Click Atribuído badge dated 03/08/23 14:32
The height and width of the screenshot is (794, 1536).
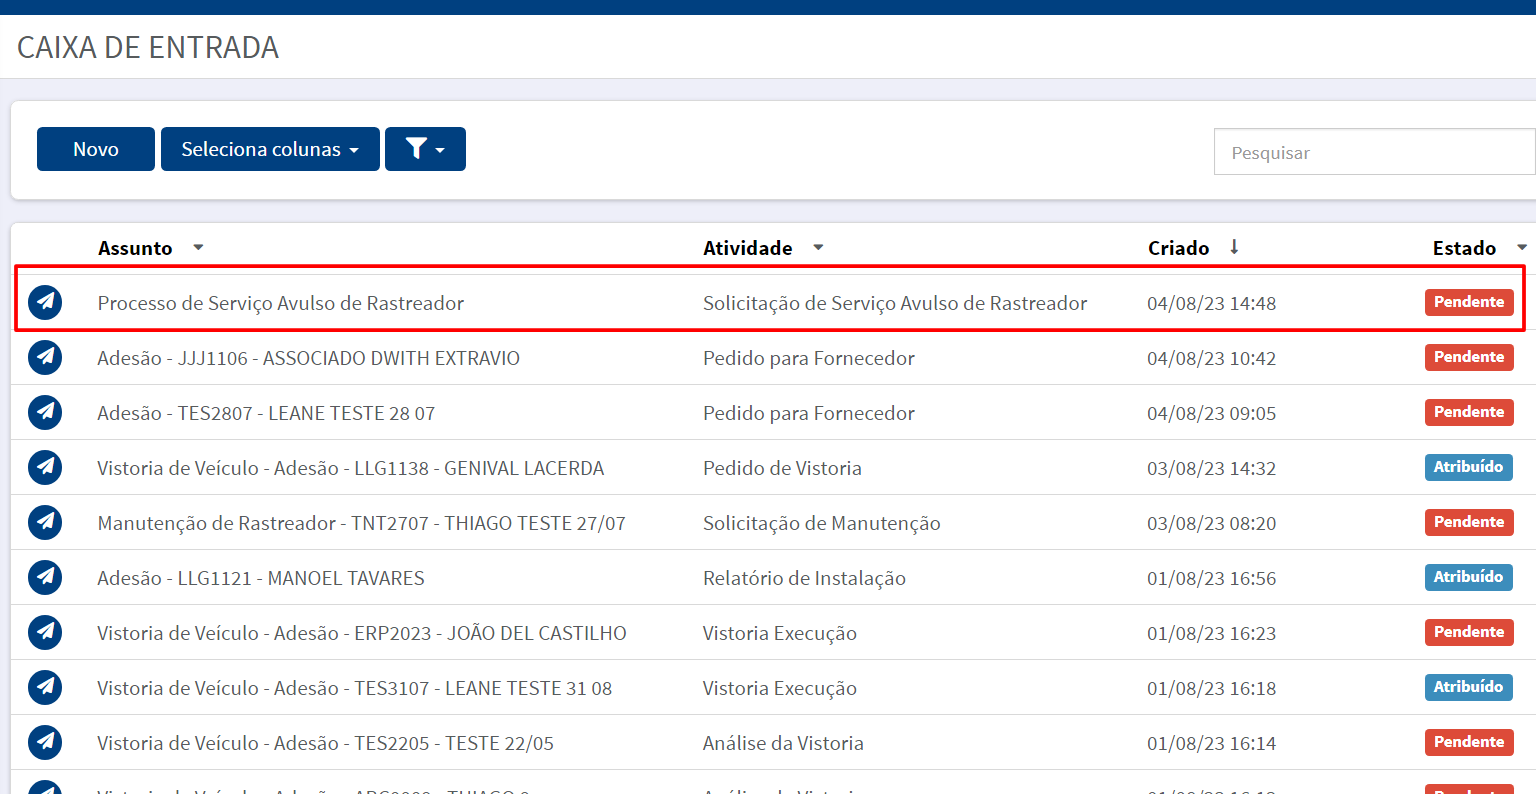[1469, 467]
